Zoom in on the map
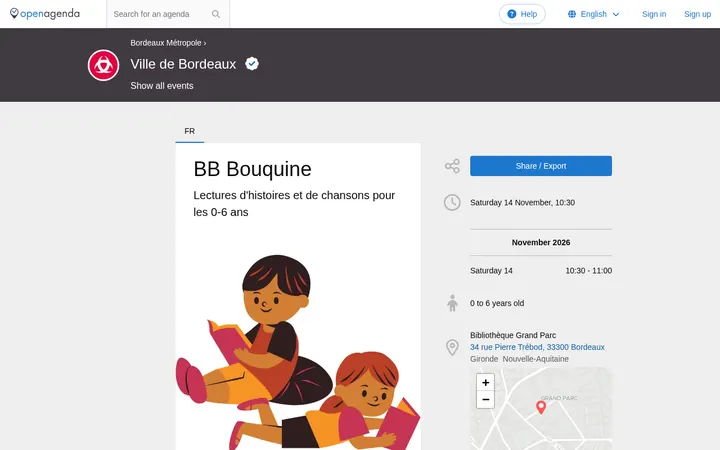Viewport: 720px width, 450px height. [x=485, y=382]
